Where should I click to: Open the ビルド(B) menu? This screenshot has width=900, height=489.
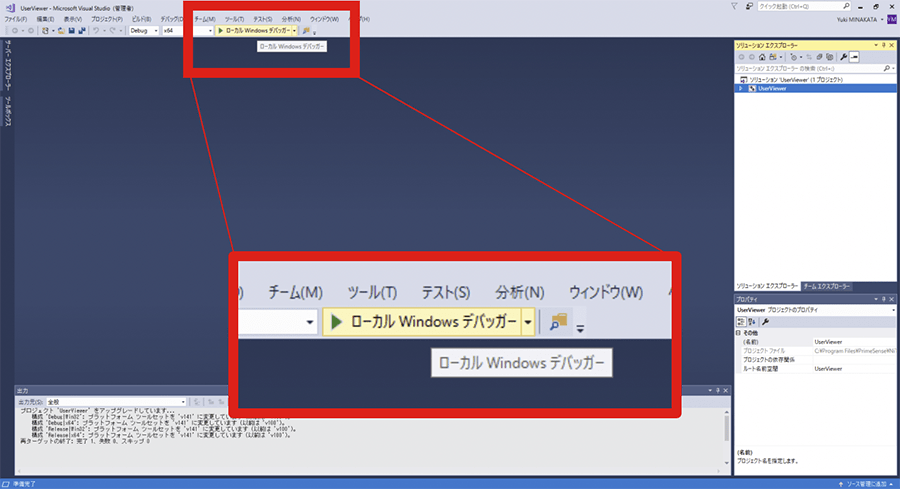[141, 19]
